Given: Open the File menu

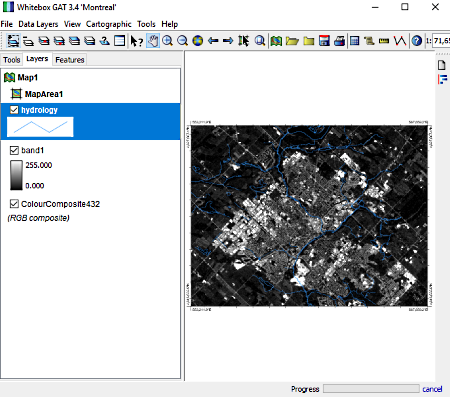Looking at the screenshot, I should coord(7,24).
